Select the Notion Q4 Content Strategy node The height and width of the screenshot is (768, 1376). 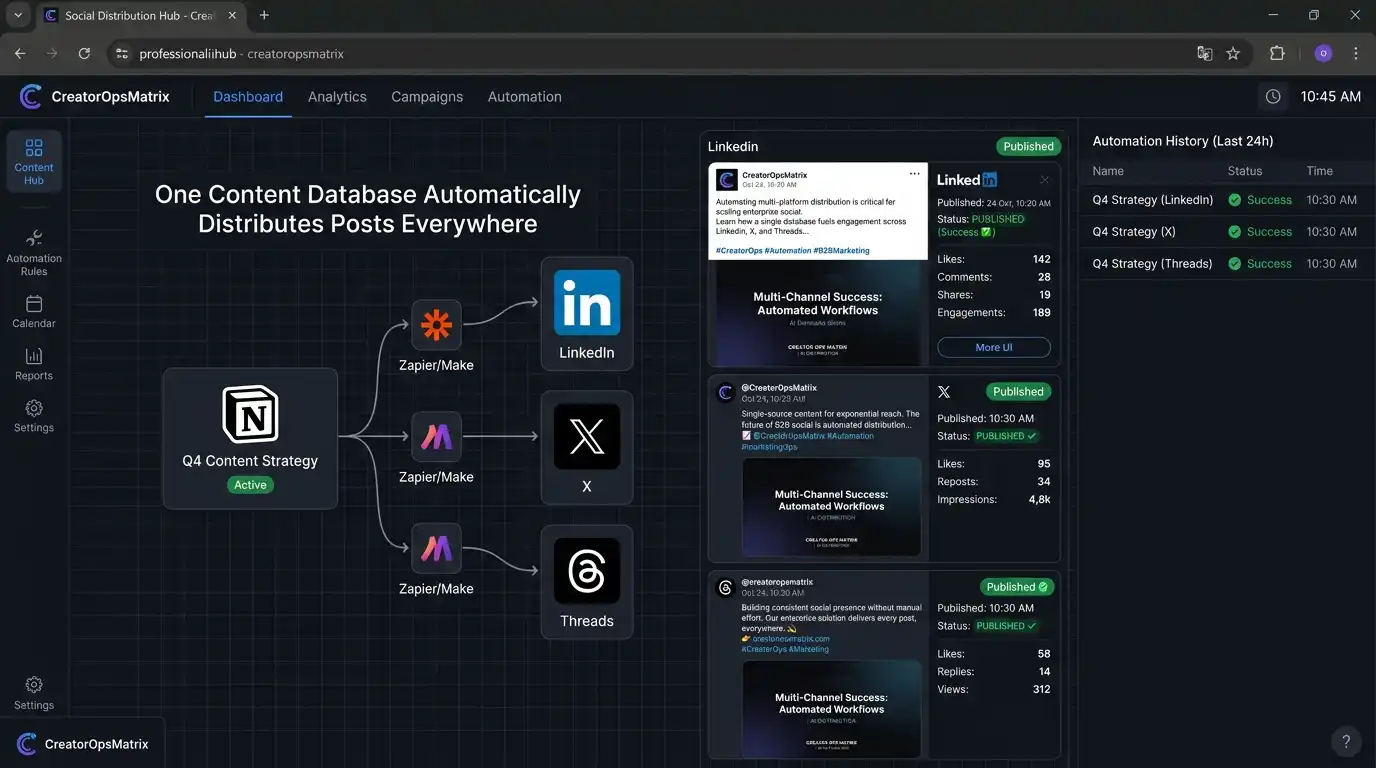coord(250,438)
